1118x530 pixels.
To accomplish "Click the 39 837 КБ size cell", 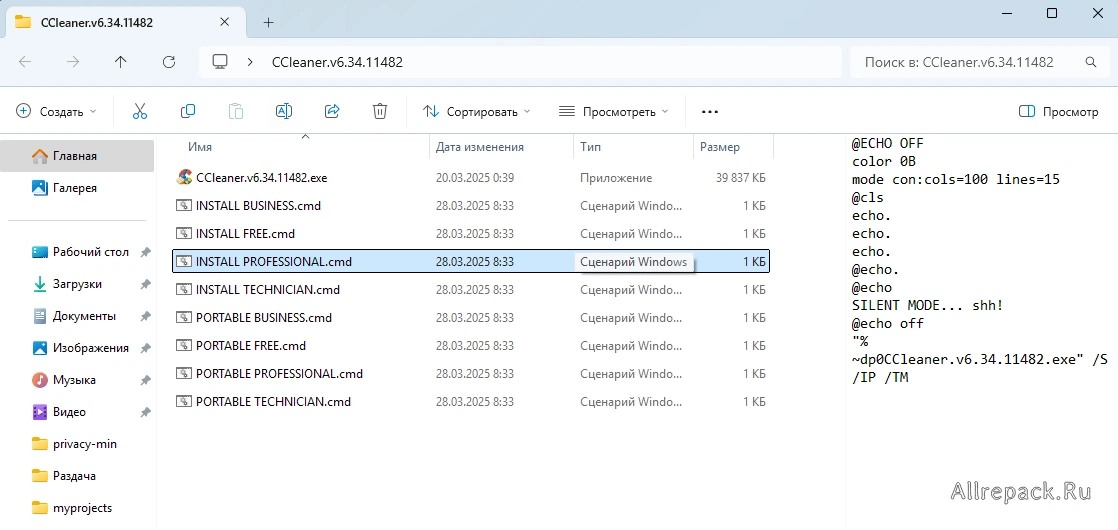I will click(x=741, y=178).
